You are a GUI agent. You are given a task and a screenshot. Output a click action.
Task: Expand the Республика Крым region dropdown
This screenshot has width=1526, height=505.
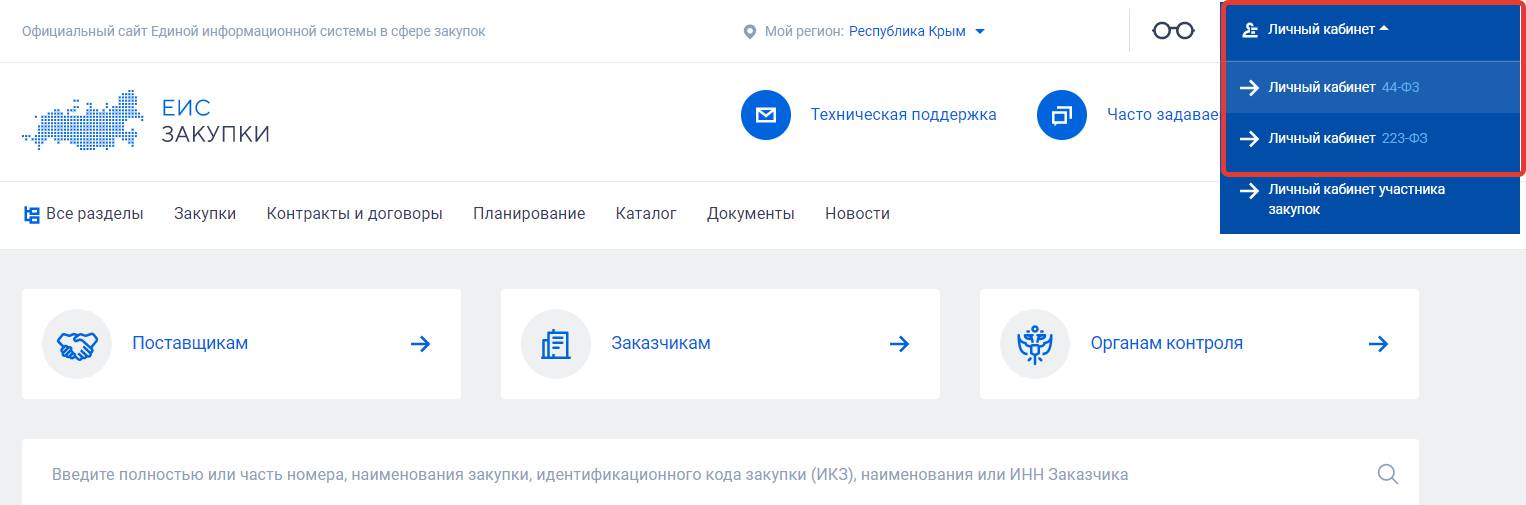click(x=917, y=32)
